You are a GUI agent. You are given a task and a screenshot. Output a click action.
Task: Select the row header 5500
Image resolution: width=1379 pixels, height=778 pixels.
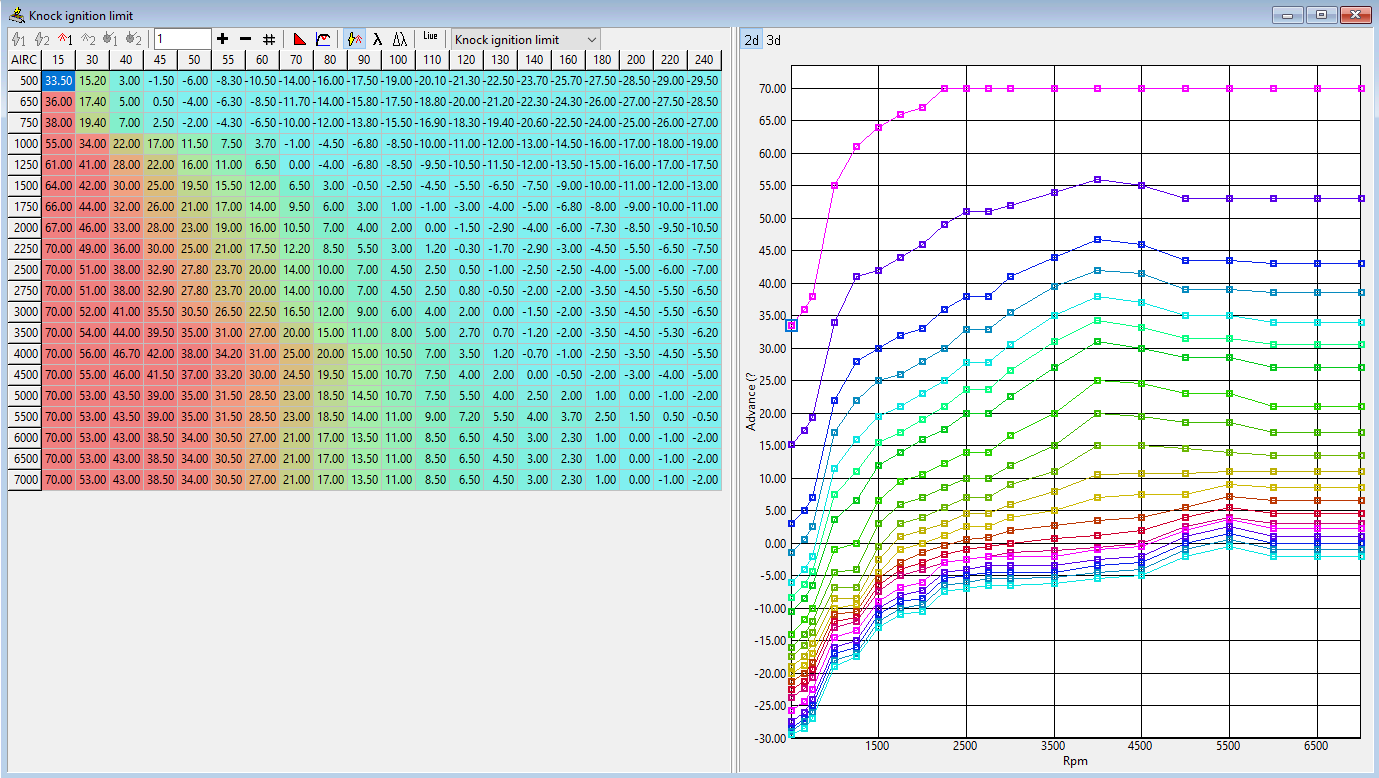24,416
